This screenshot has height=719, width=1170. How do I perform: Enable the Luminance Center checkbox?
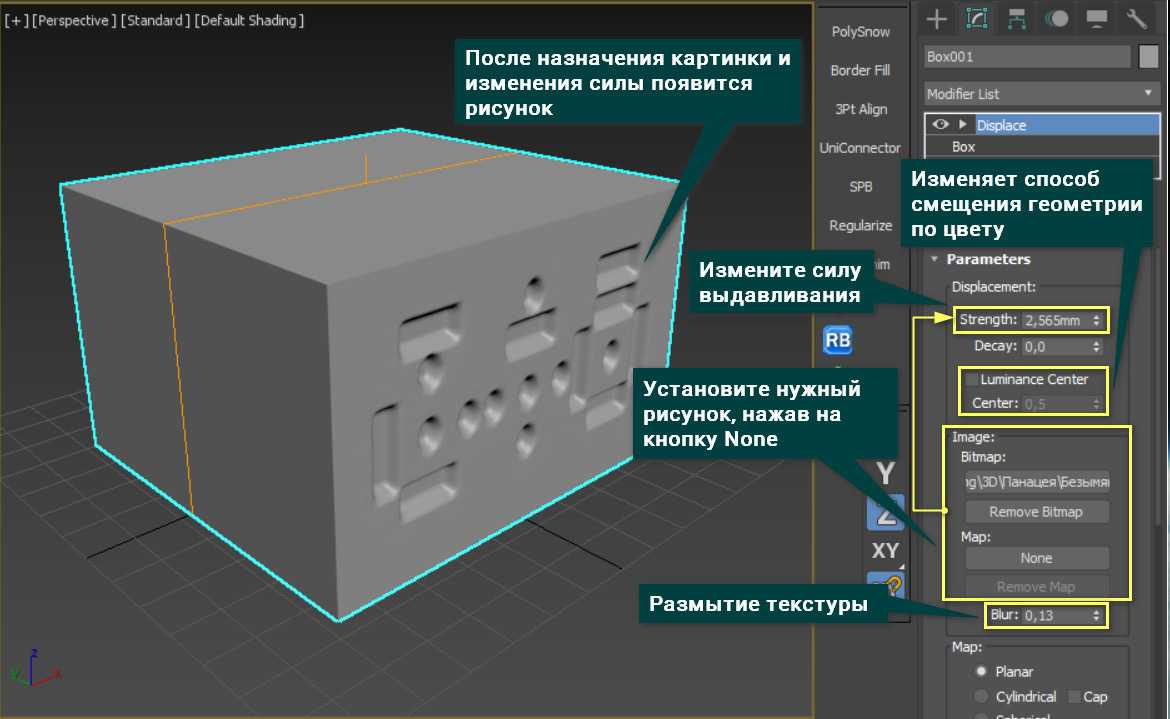tap(972, 380)
